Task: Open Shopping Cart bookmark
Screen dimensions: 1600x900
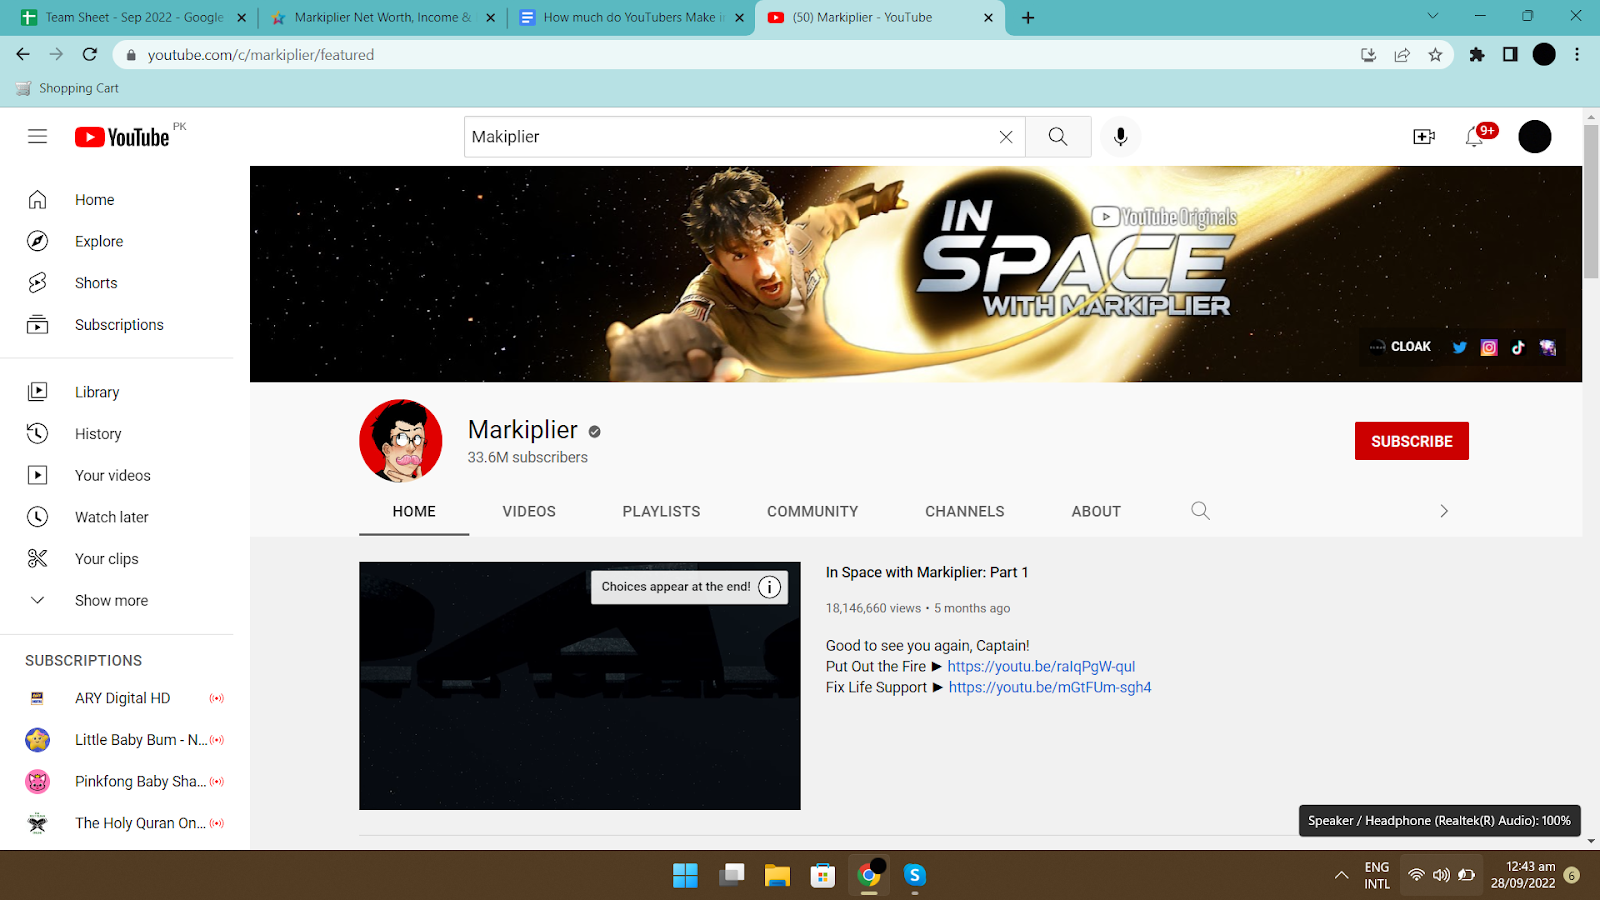Action: [68, 88]
